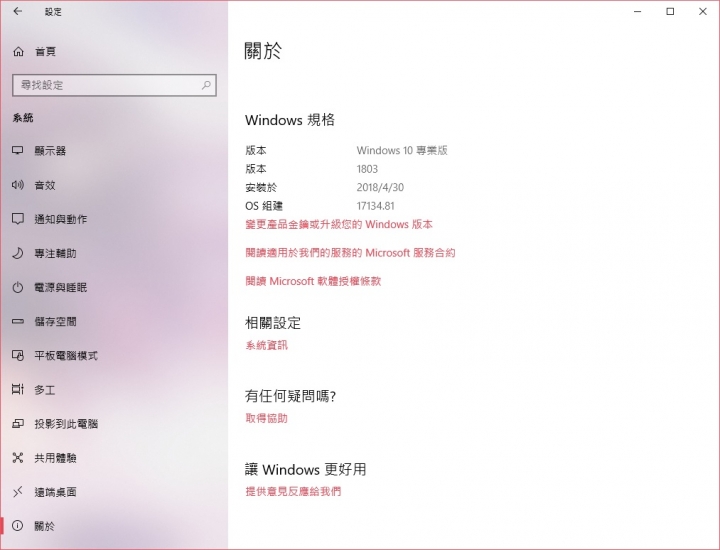Click the 安裝於 label
Screen dimensions: 720x550
[261, 187]
